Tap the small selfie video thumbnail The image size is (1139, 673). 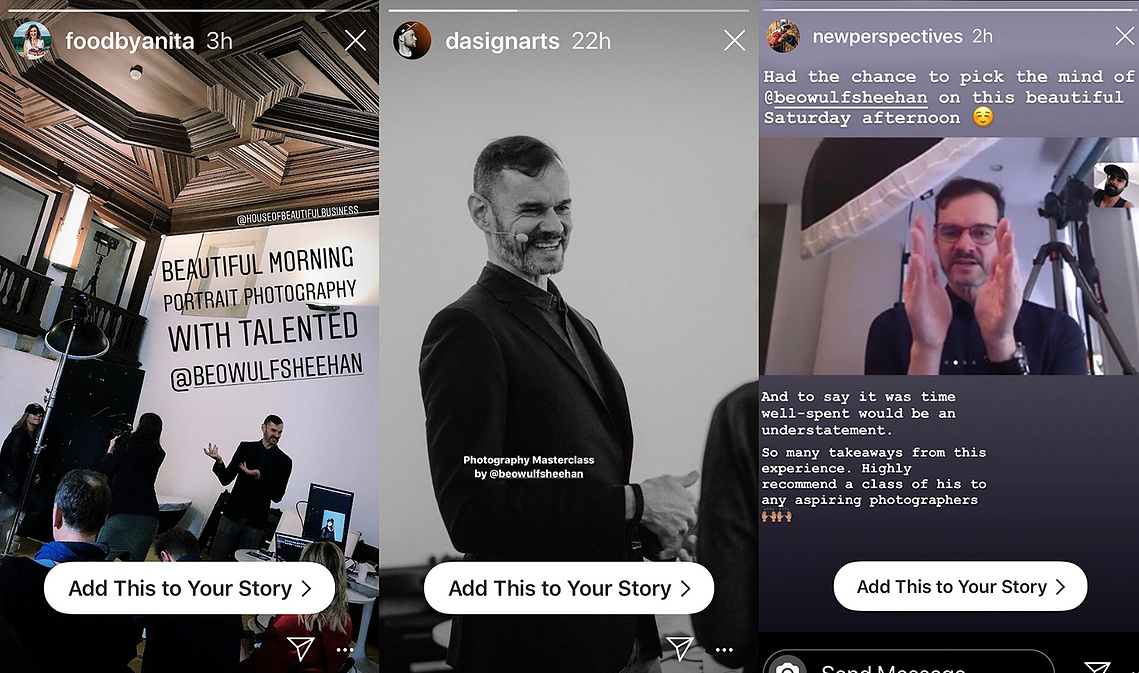[1115, 185]
